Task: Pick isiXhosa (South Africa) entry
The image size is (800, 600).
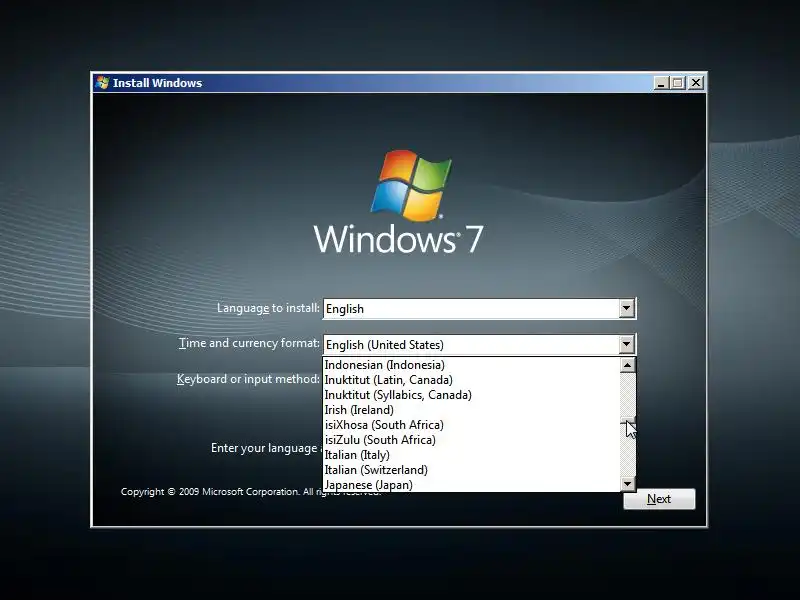Action: point(471,425)
